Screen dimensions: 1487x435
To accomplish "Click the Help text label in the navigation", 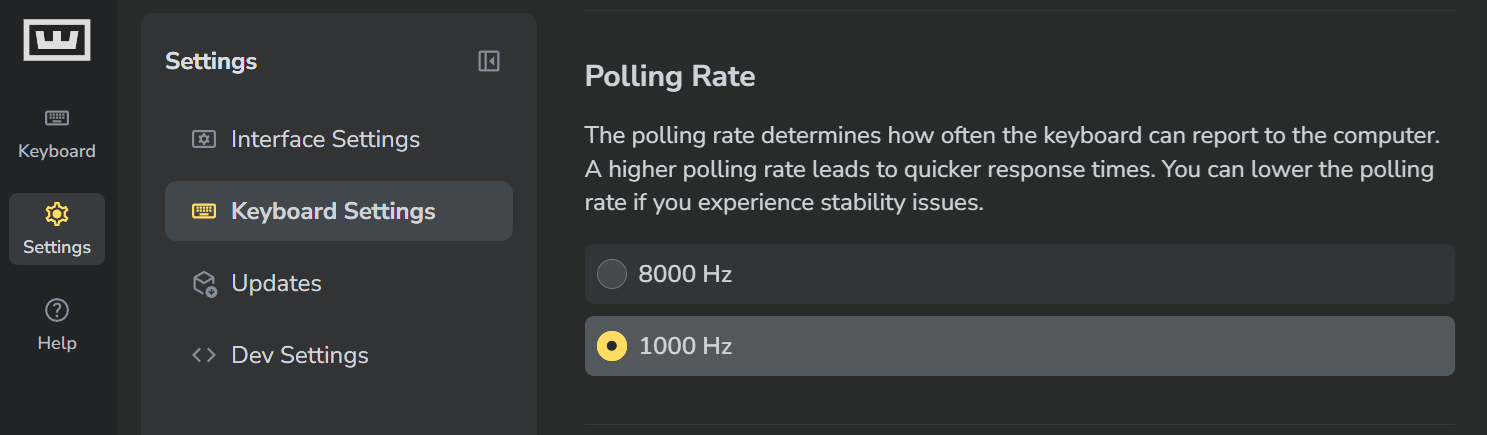I will (57, 343).
